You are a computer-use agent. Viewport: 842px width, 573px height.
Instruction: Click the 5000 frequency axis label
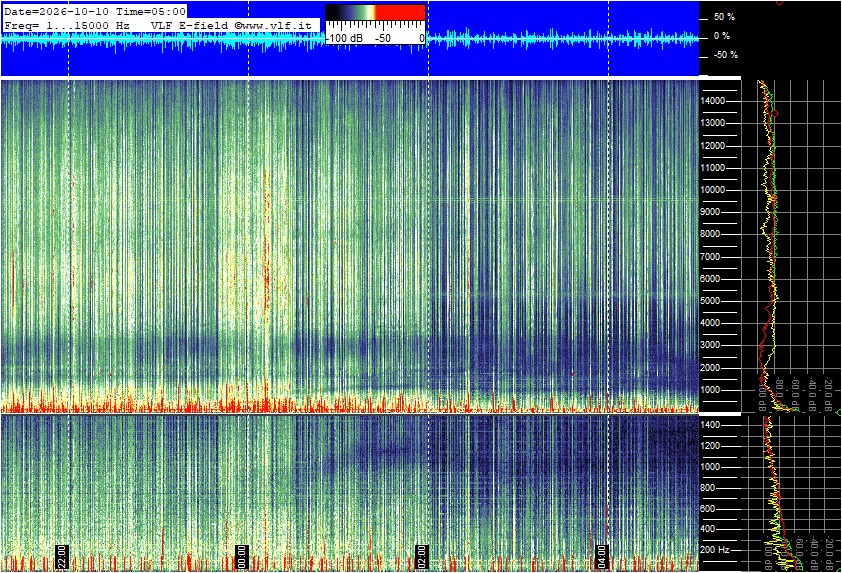click(x=710, y=301)
